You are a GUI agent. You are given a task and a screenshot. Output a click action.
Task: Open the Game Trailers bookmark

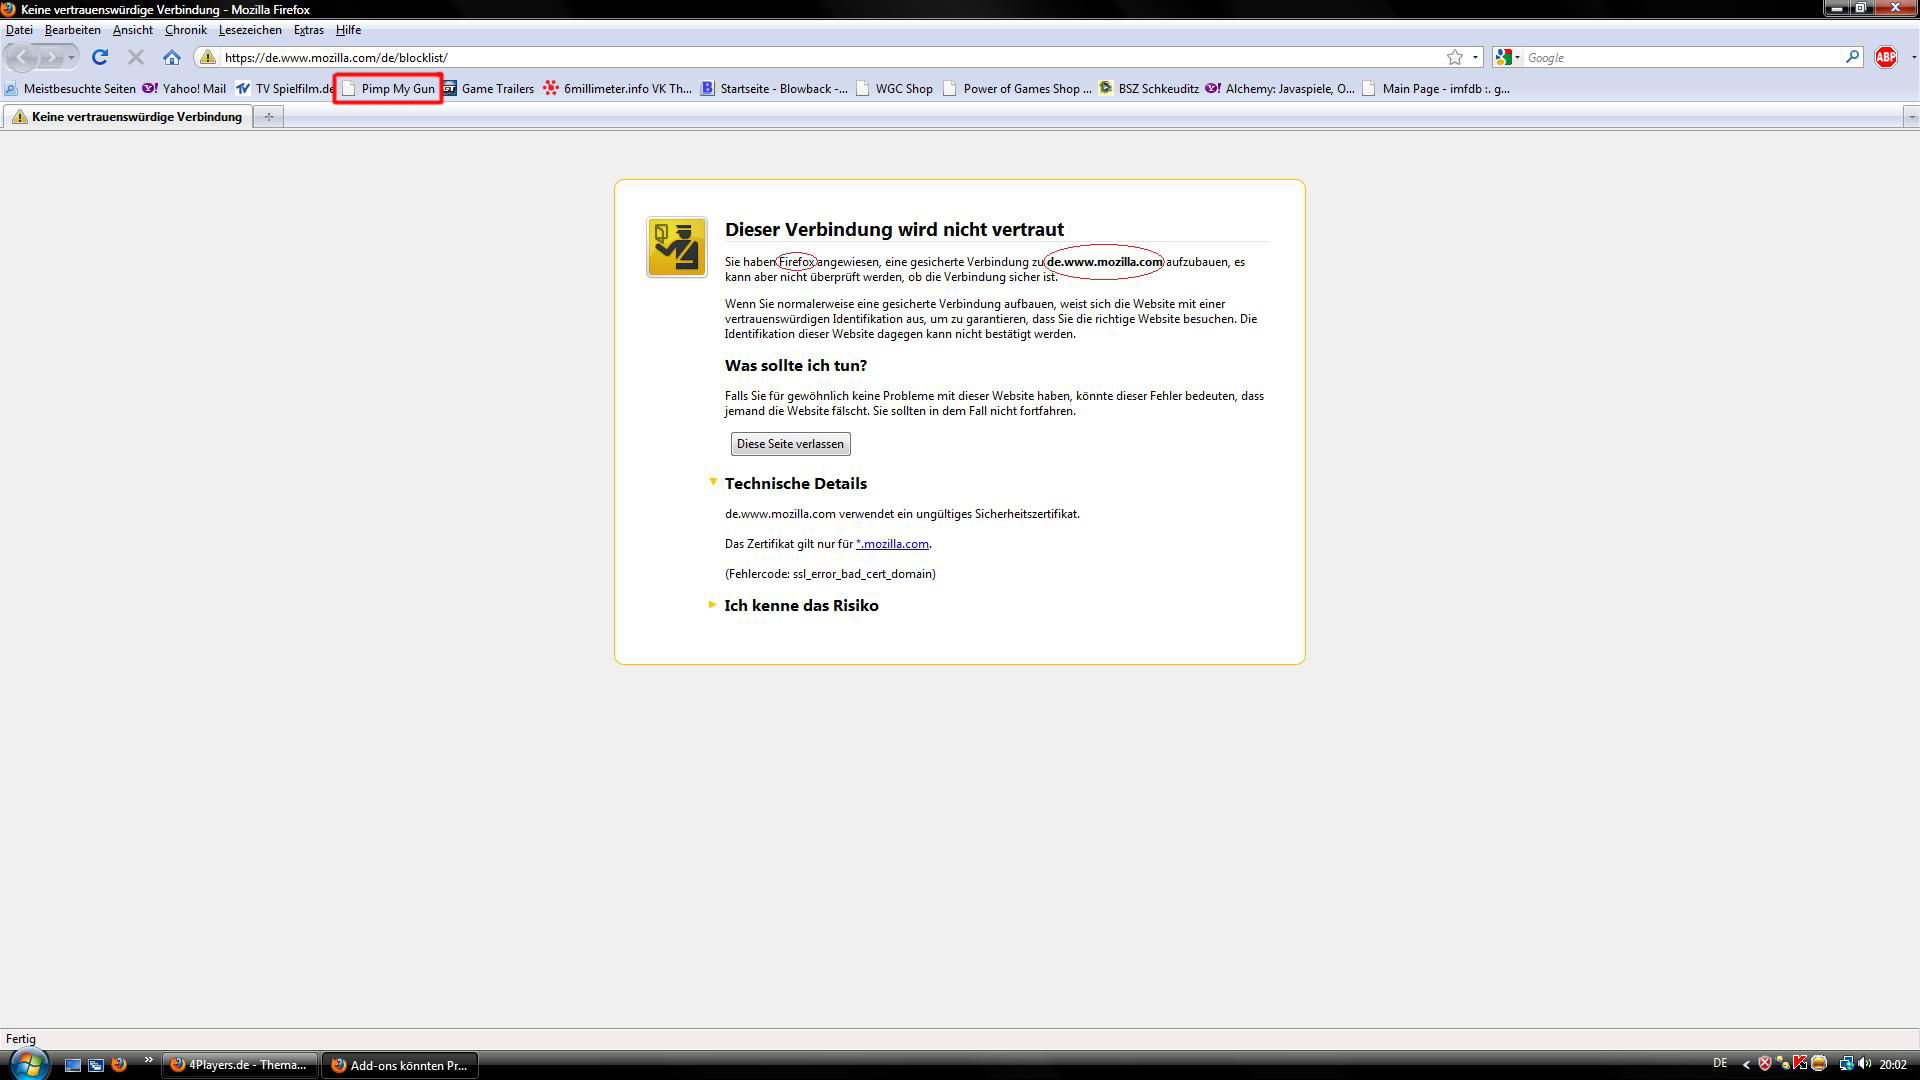click(x=489, y=88)
